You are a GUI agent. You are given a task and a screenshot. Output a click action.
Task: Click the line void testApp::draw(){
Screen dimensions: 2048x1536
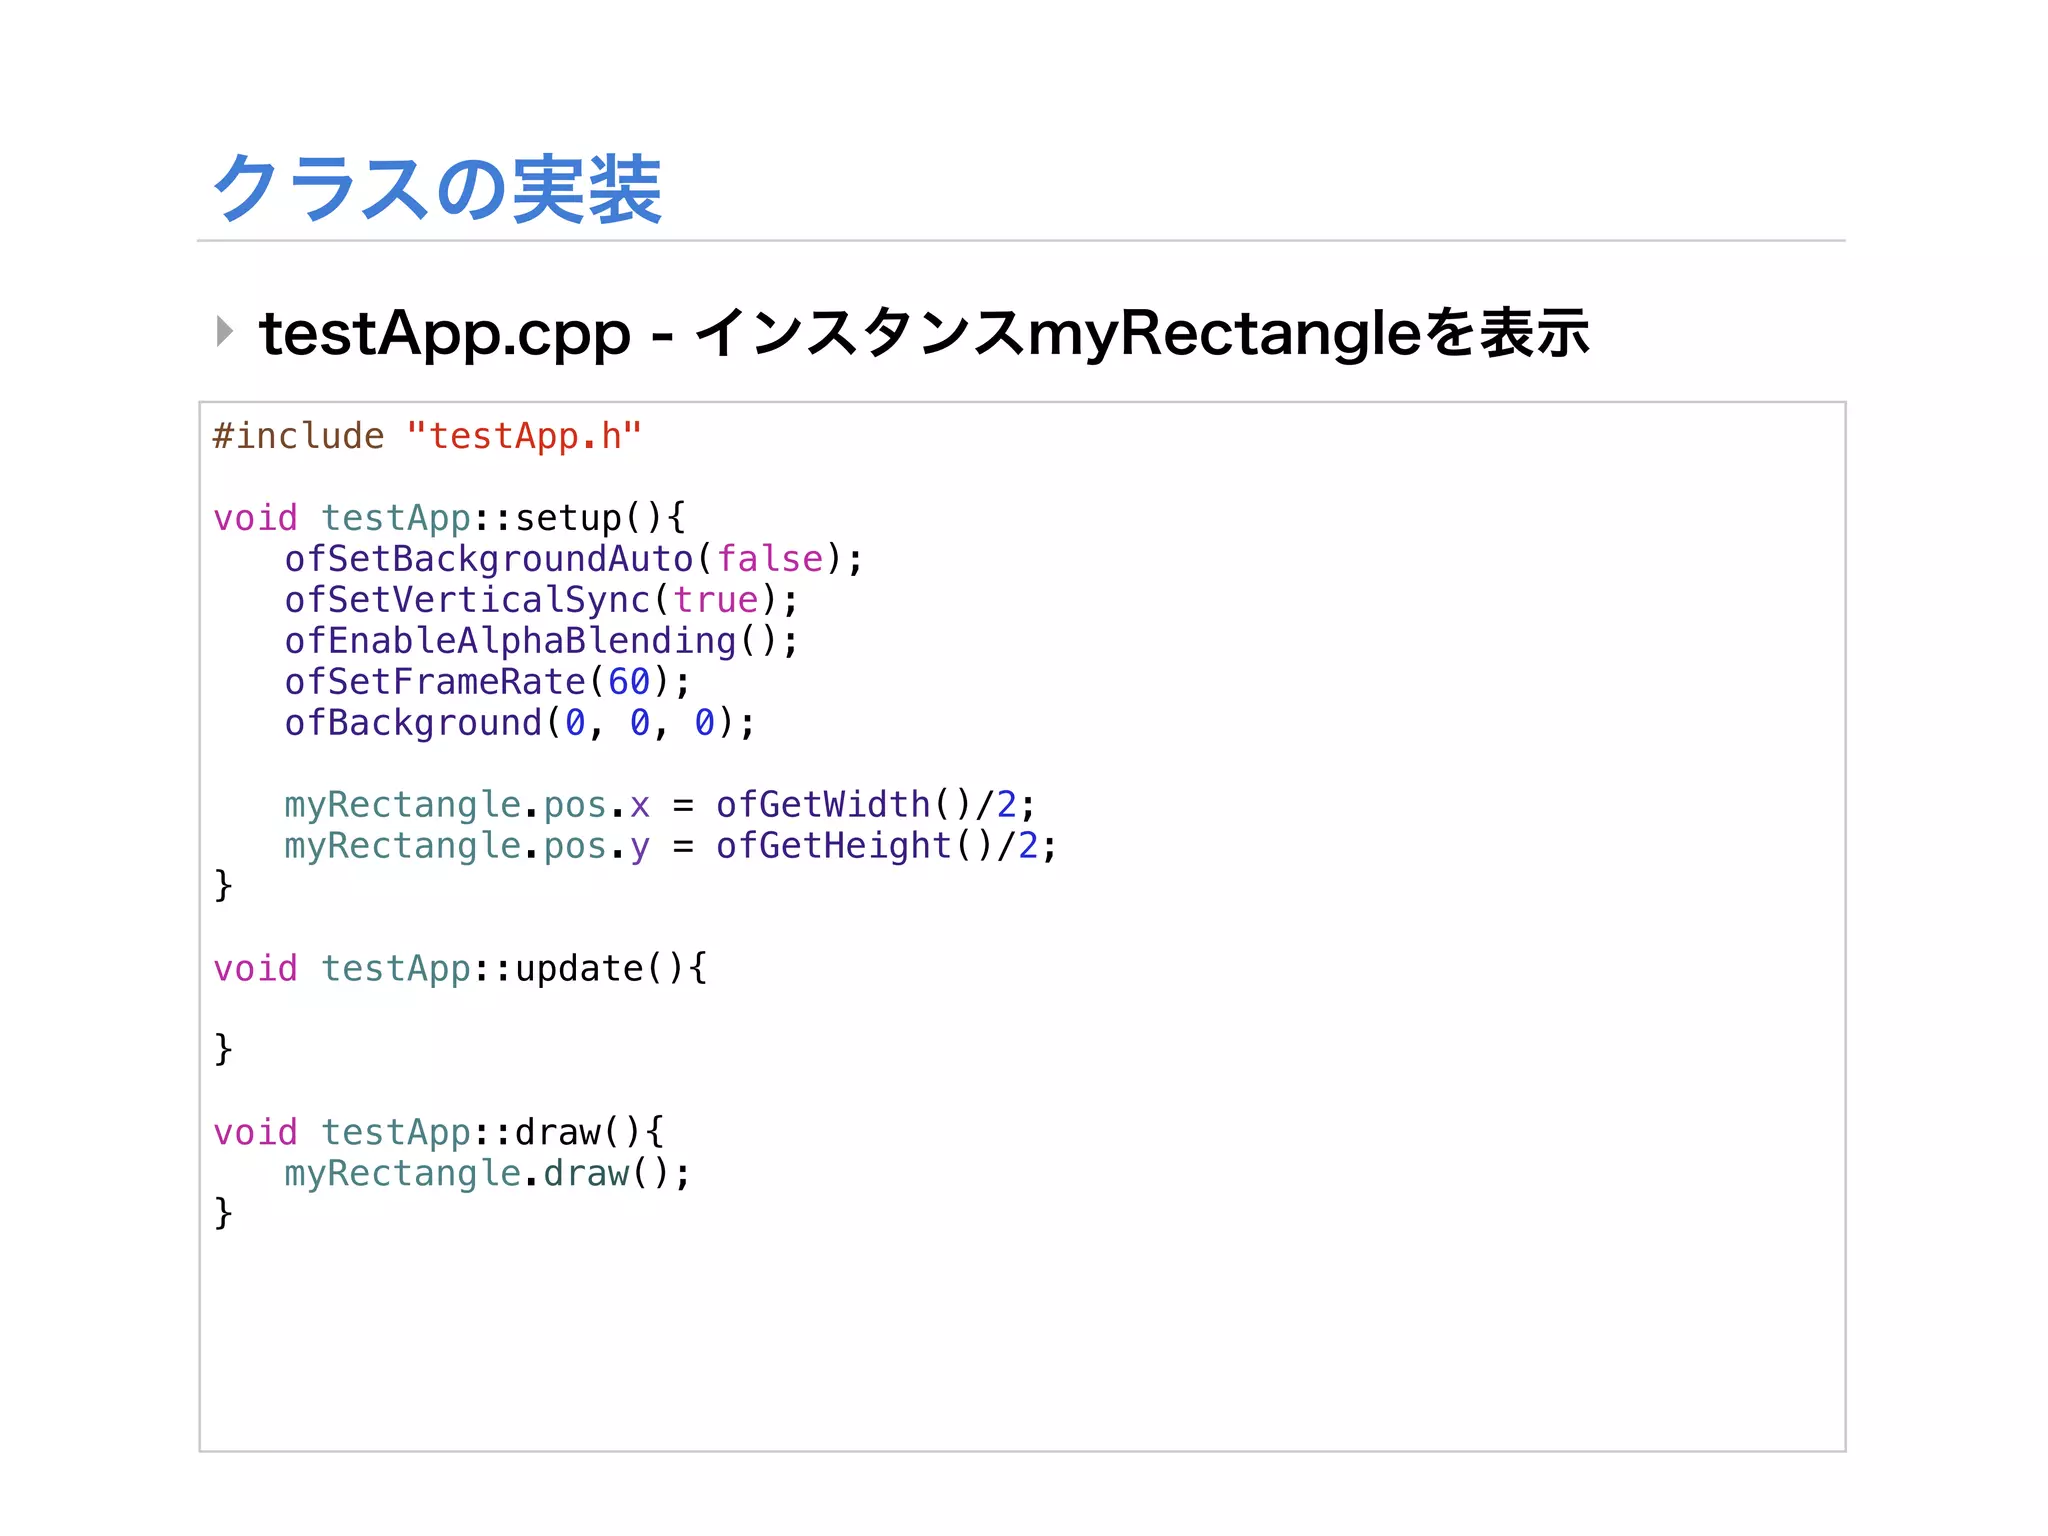tap(438, 1133)
